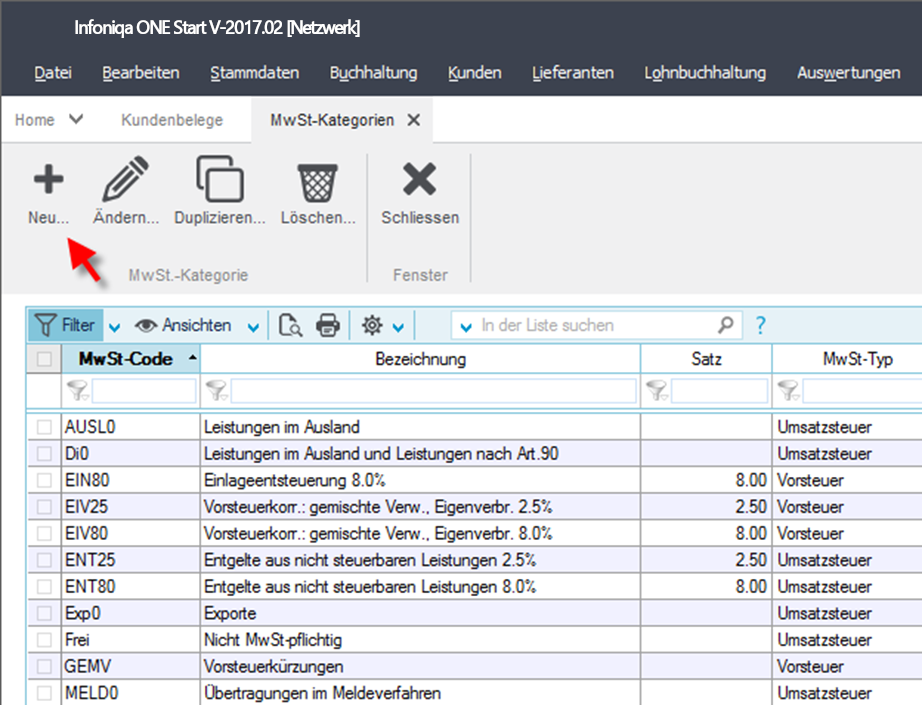Click the Ändern pencil icon

[x=126, y=180]
